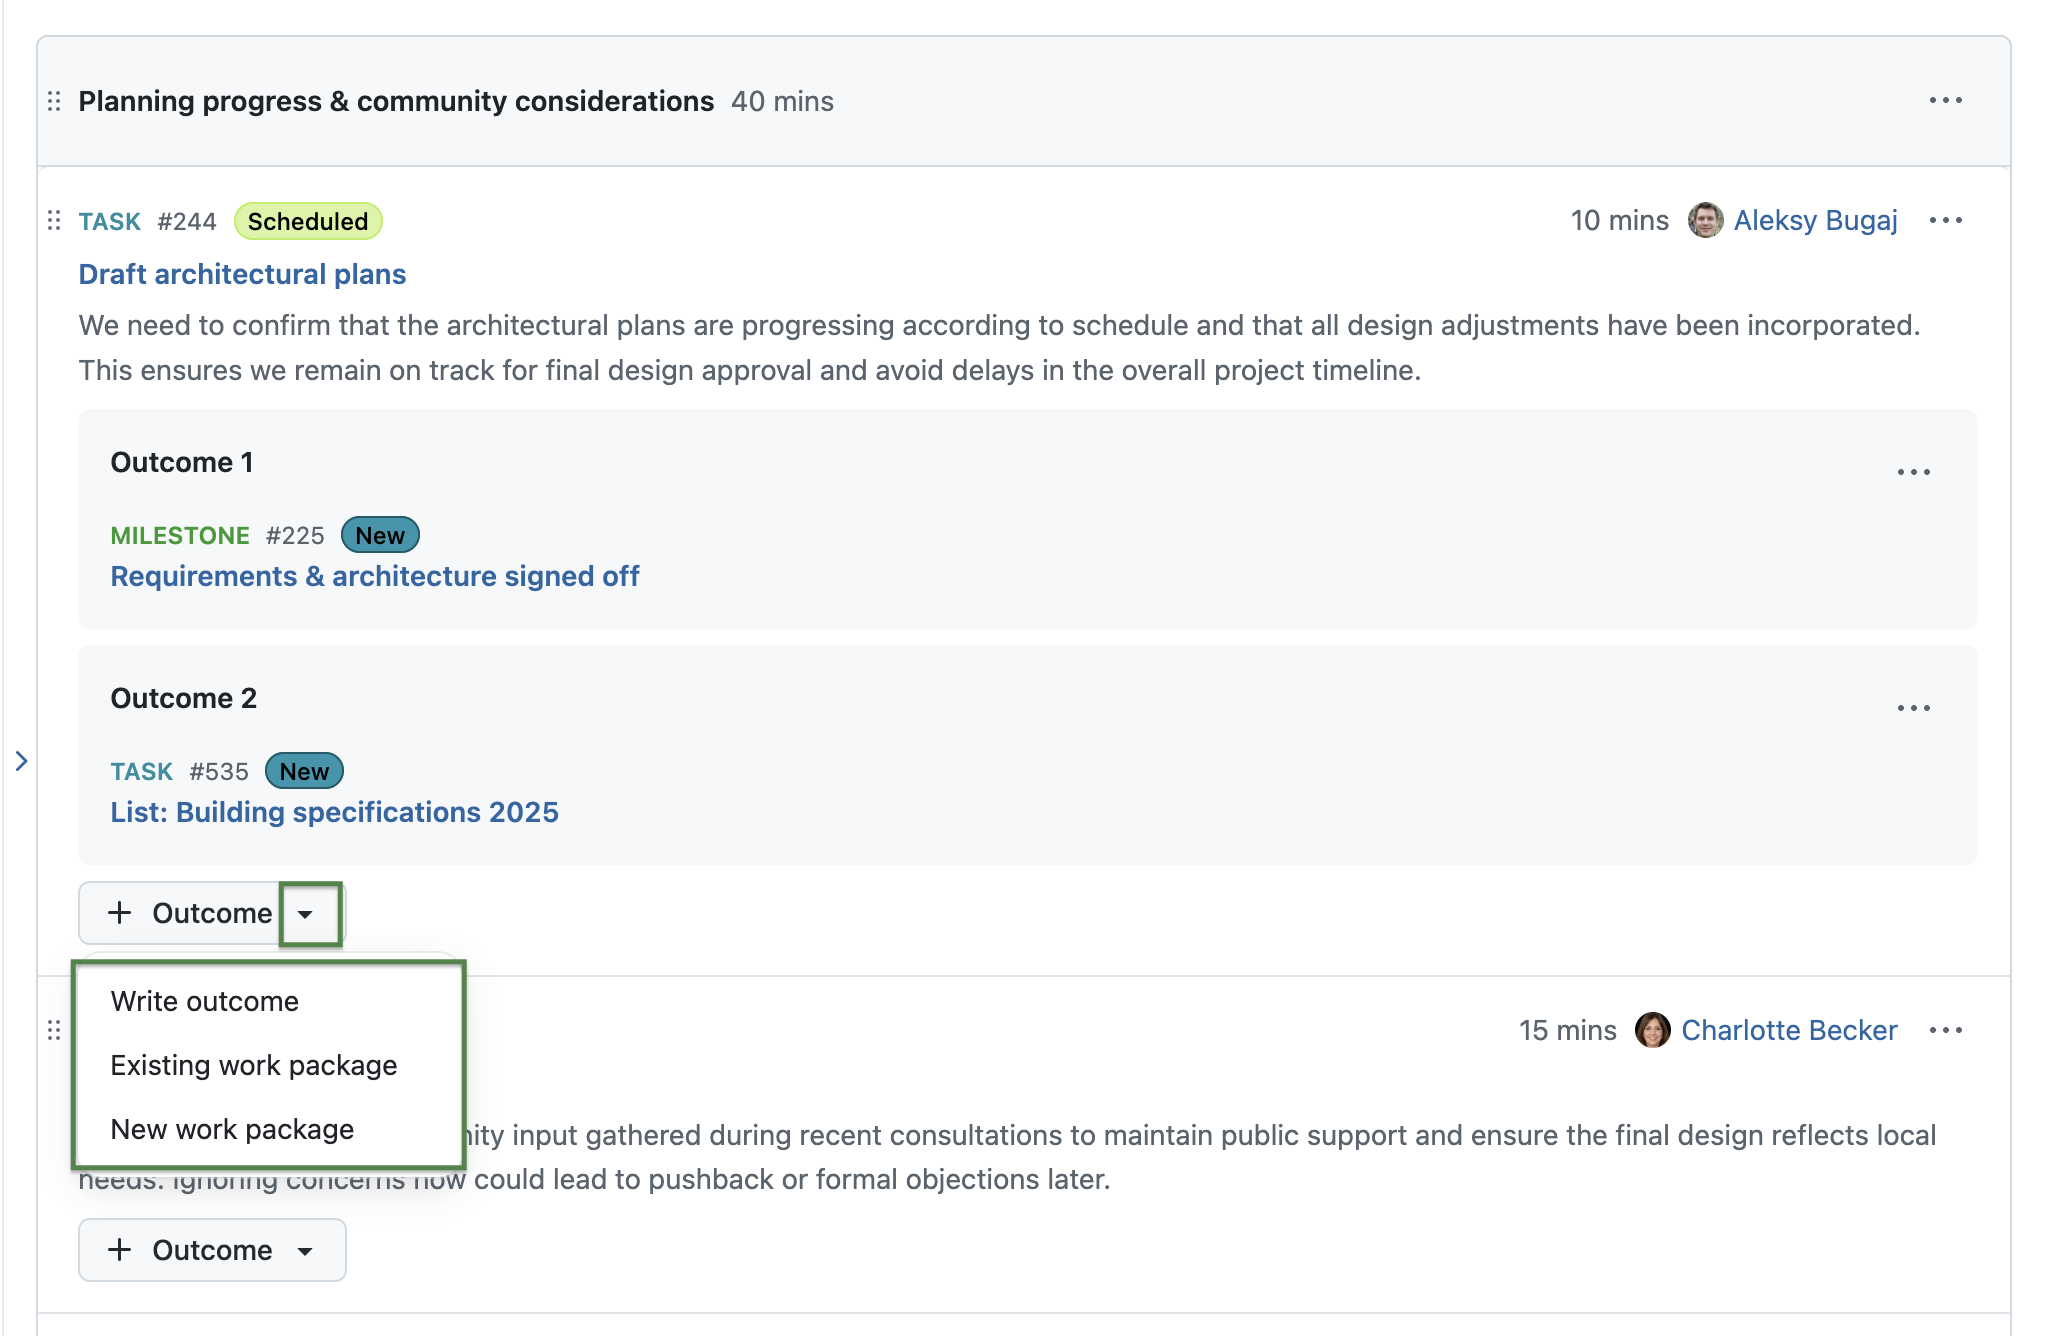Open the 'Draft architectural plans' task
Screen dimensions: 2050x1336
tap(242, 274)
